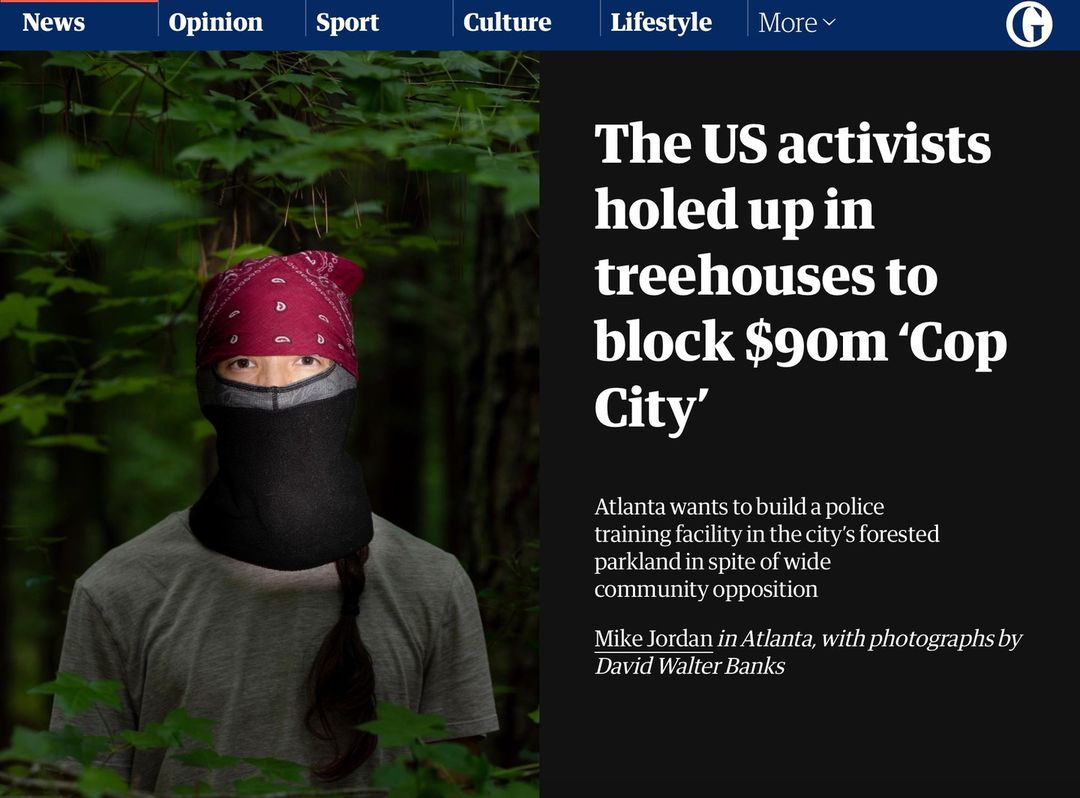Click the article standfirst about Atlanta
1080x798 pixels.
point(767,547)
